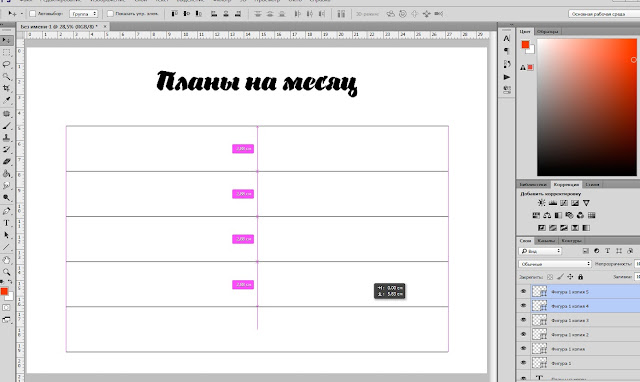Enable the Автовыбор checkbox
The height and width of the screenshot is (382, 640).
[32, 14]
